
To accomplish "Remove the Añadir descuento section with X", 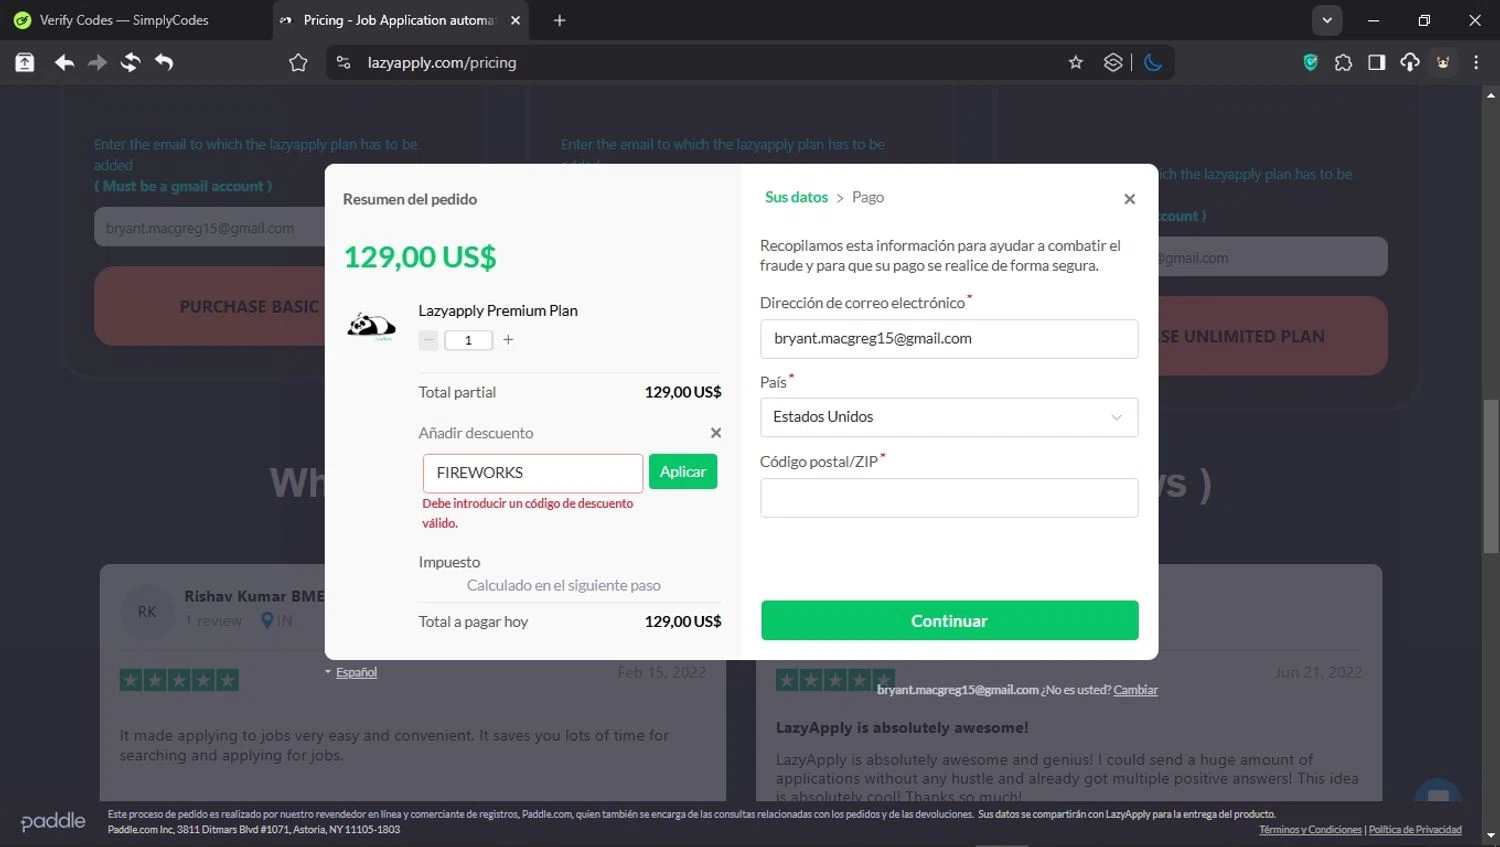I will click(716, 433).
